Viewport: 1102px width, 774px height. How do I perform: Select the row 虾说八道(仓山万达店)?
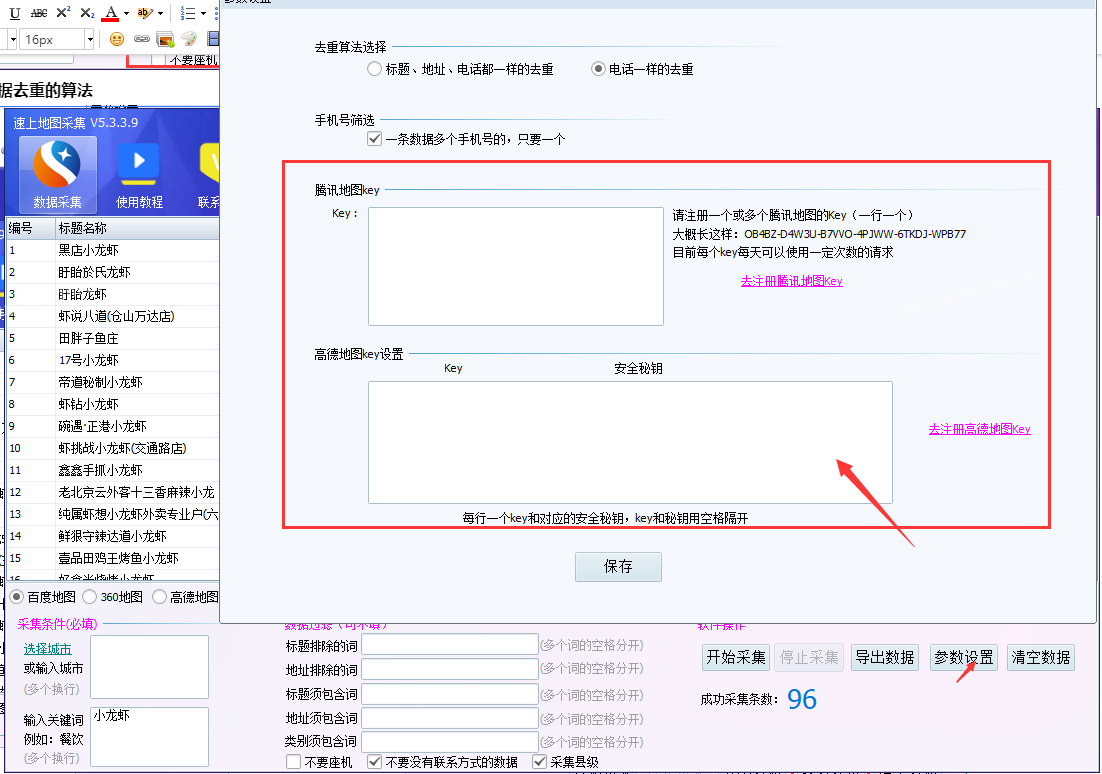(112, 316)
